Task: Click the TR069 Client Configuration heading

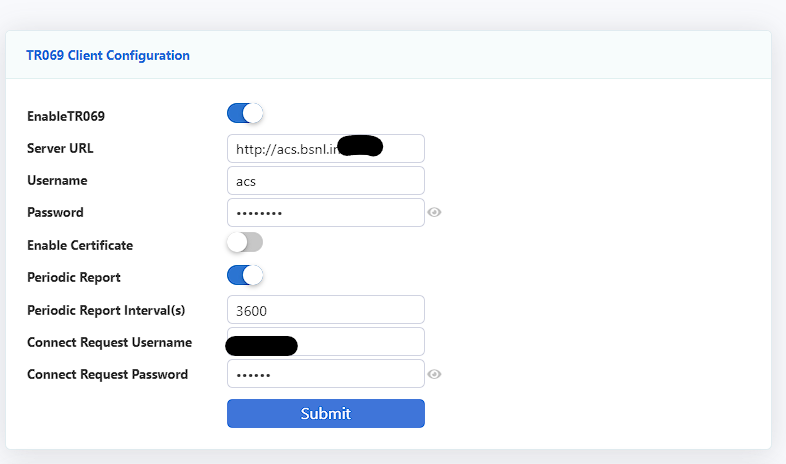Action: coord(108,55)
